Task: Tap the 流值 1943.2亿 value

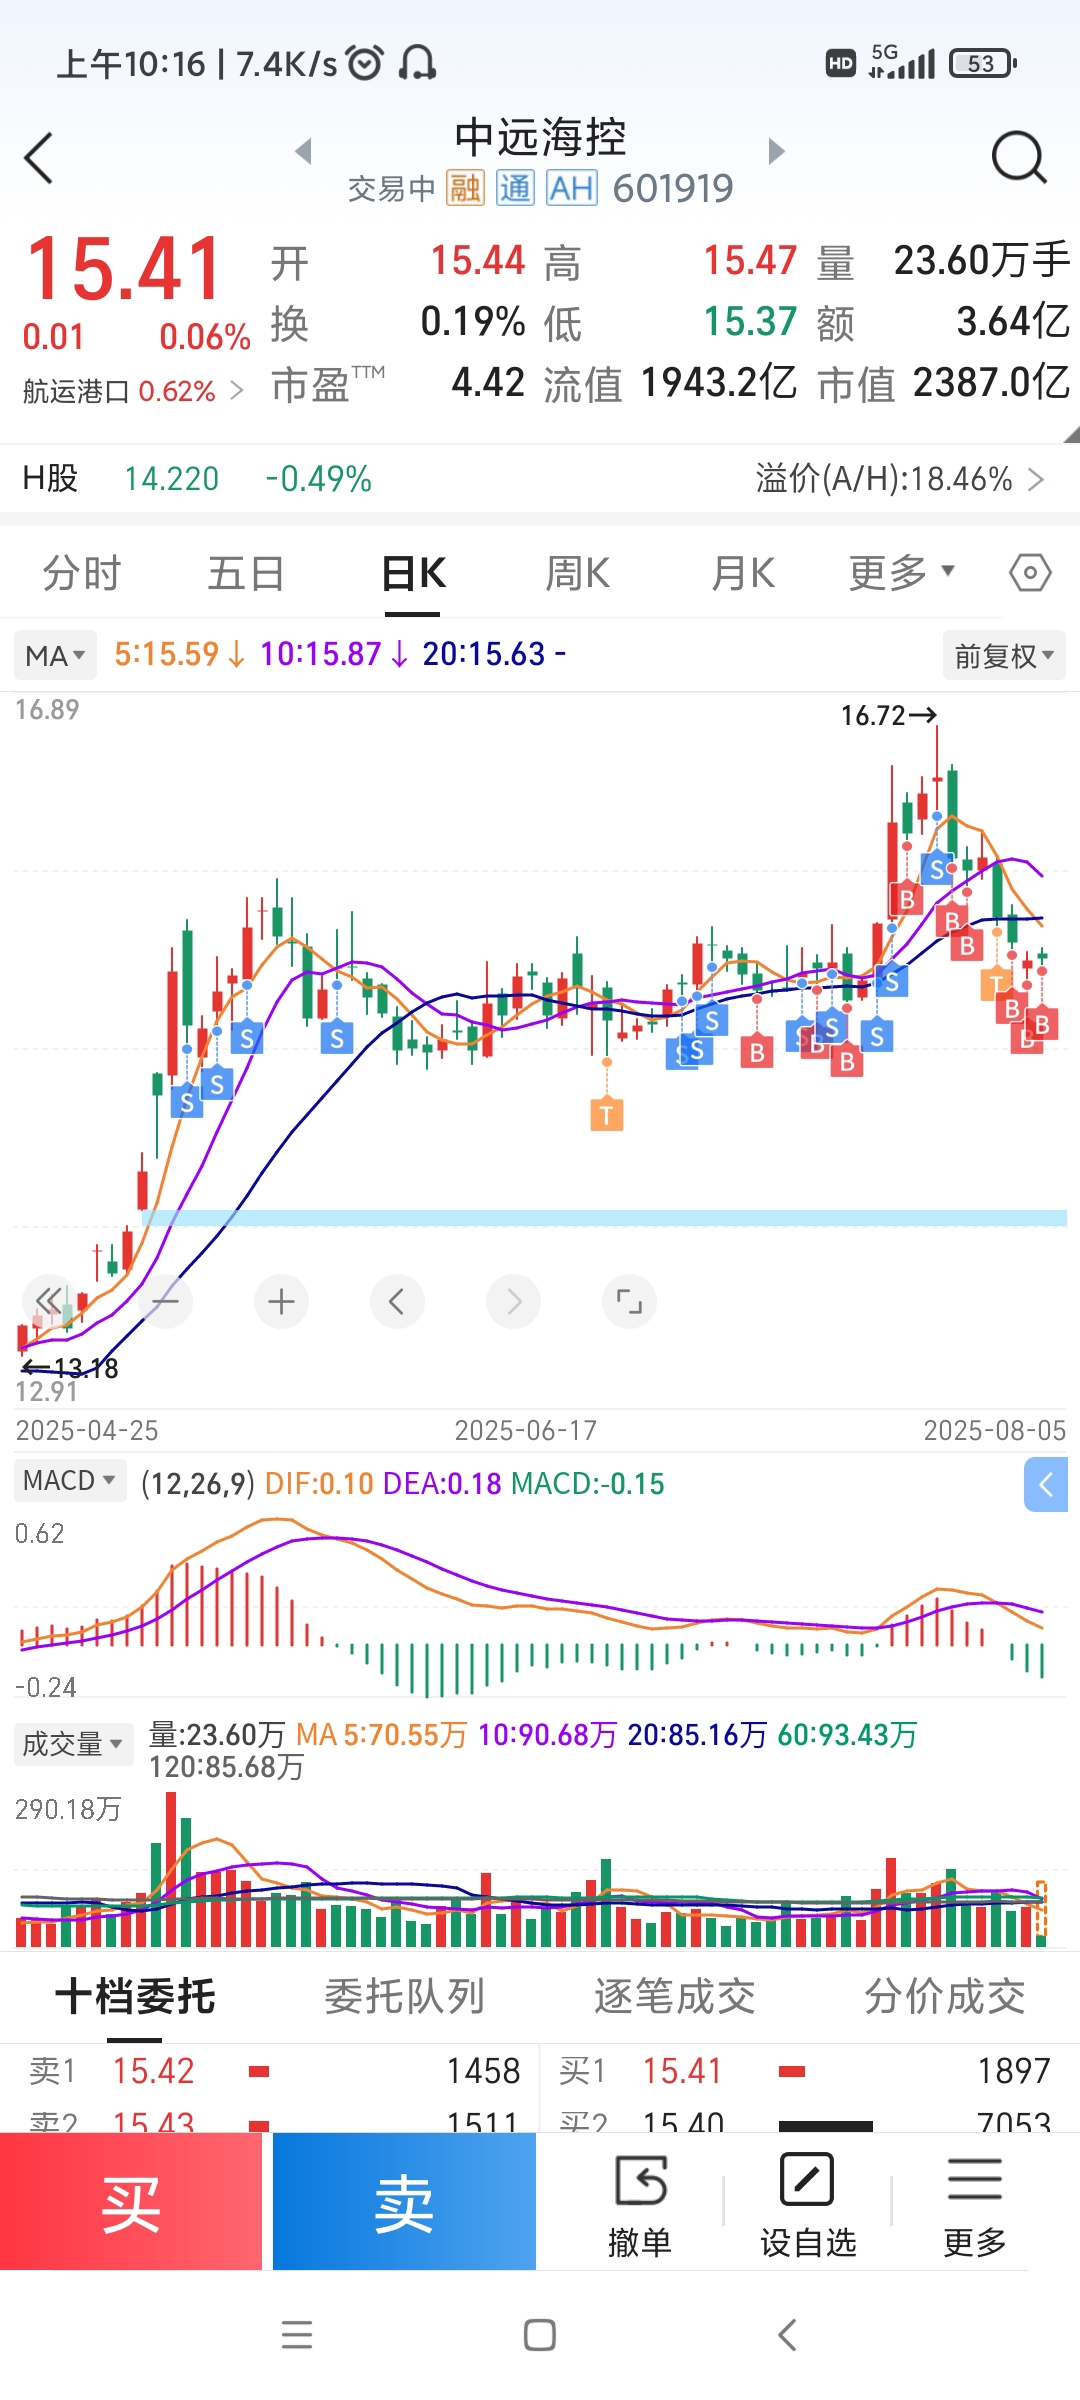Action: tap(719, 383)
